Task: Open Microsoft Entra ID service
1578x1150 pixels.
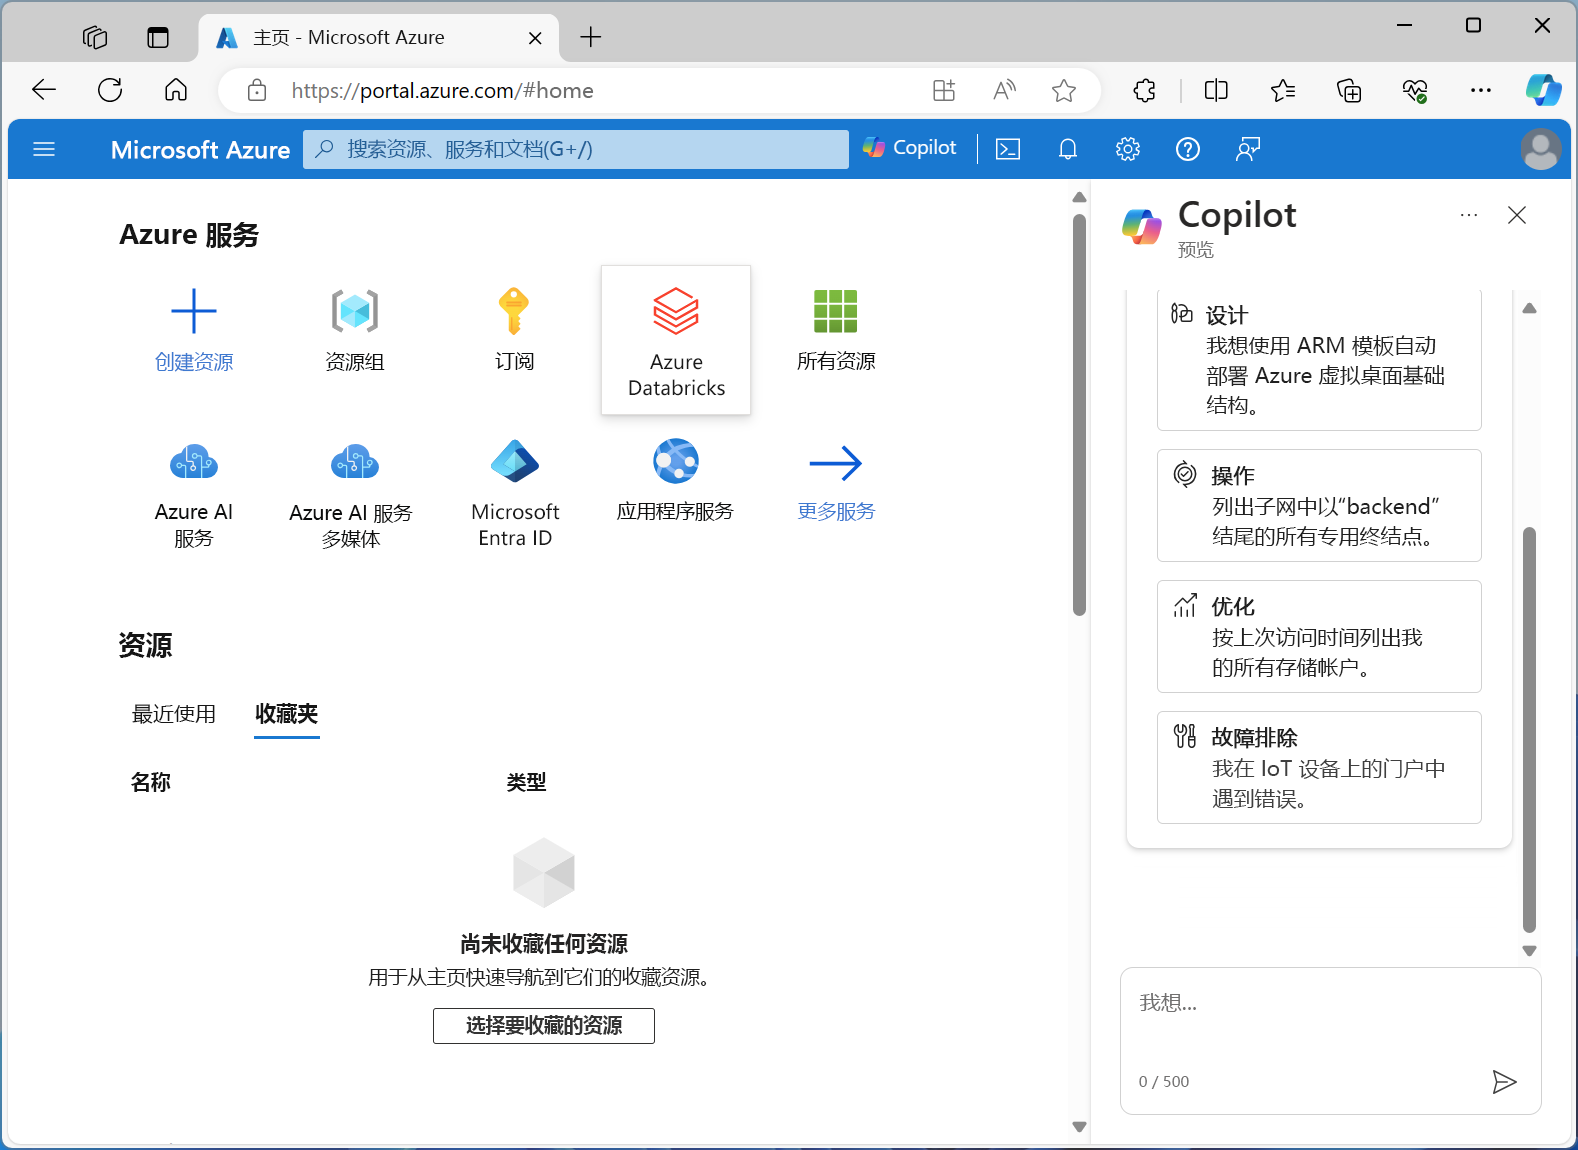Action: click(x=515, y=462)
